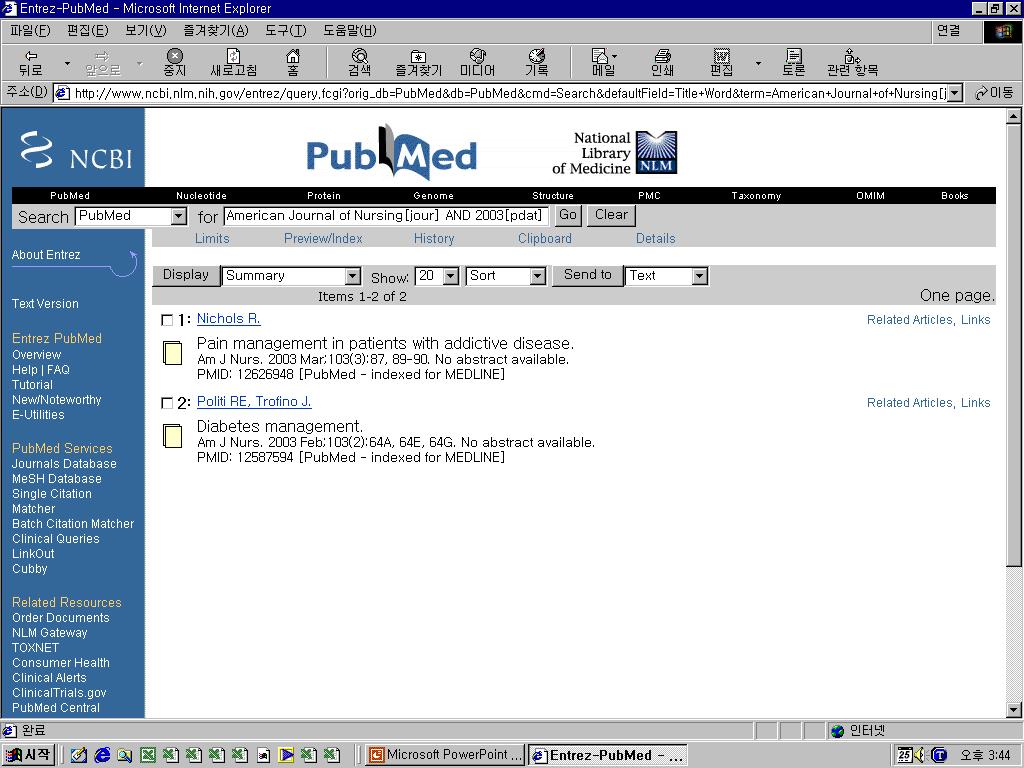Check the box for result 1 Nichols R.
Viewport: 1024px width, 768px height.
click(167, 320)
